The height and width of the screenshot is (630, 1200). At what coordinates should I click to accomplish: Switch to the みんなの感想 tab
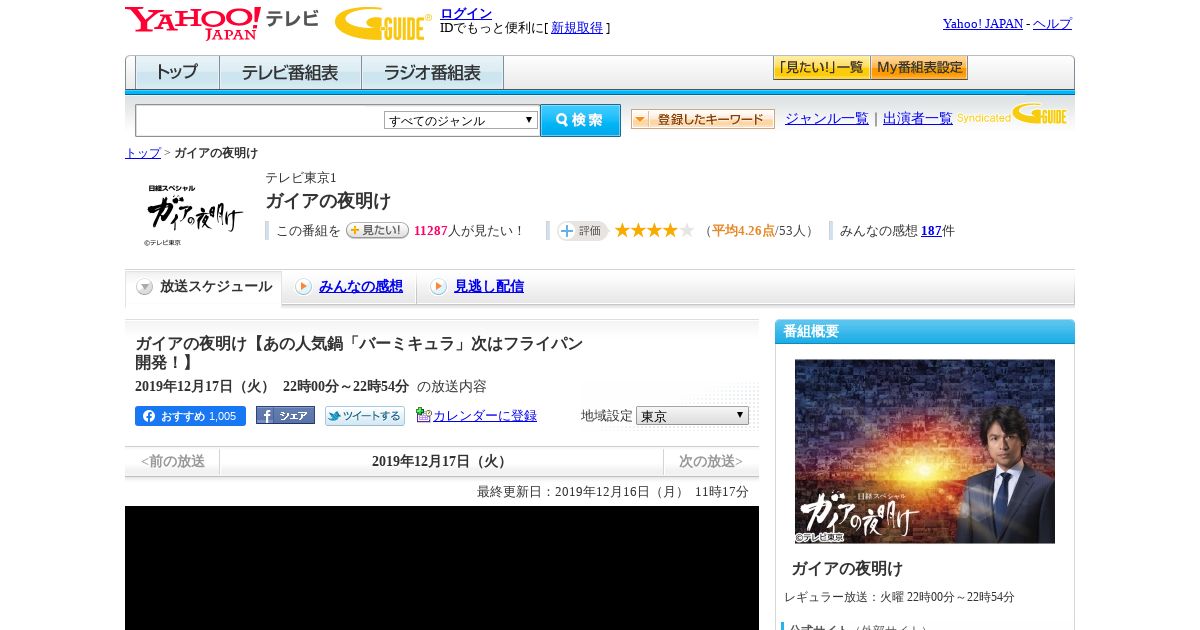[x=361, y=286]
